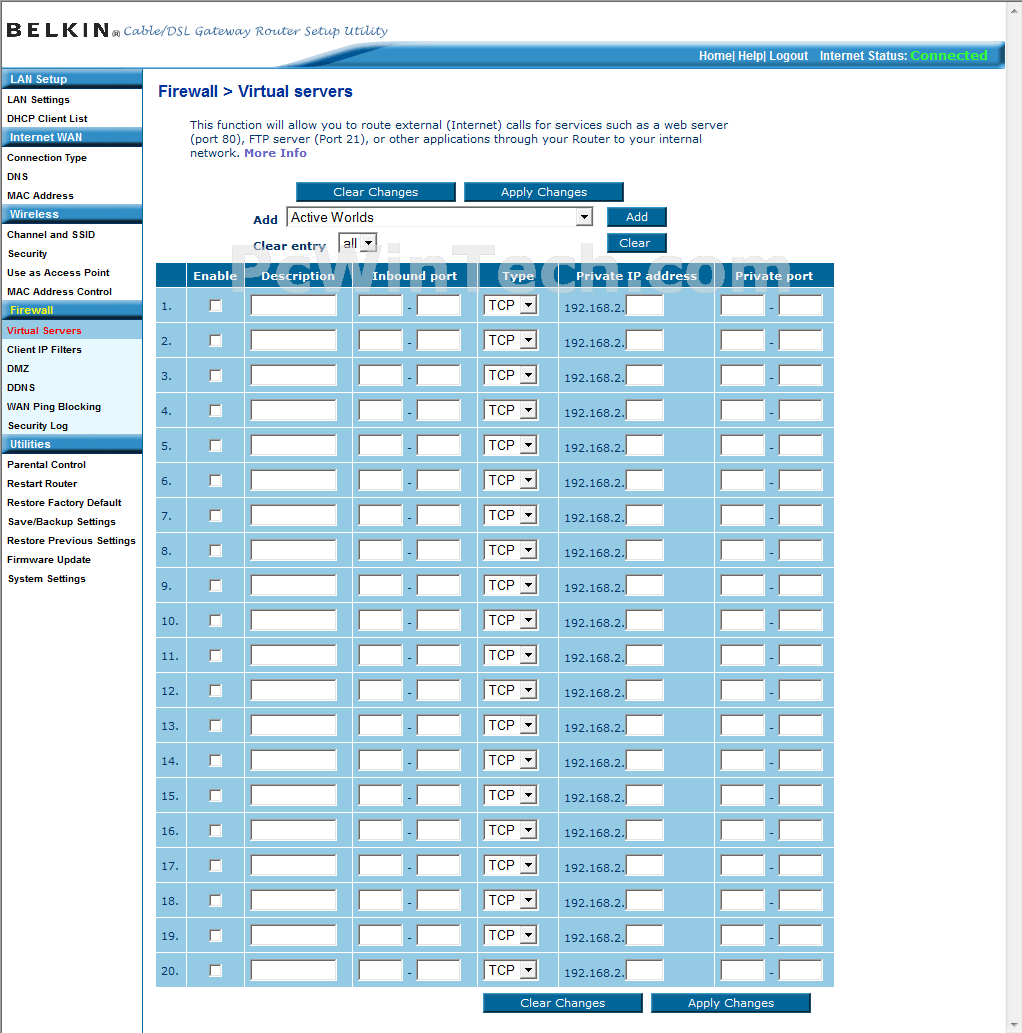Change protocol type dropdown in row 2
This screenshot has width=1022, height=1033.
[511, 340]
